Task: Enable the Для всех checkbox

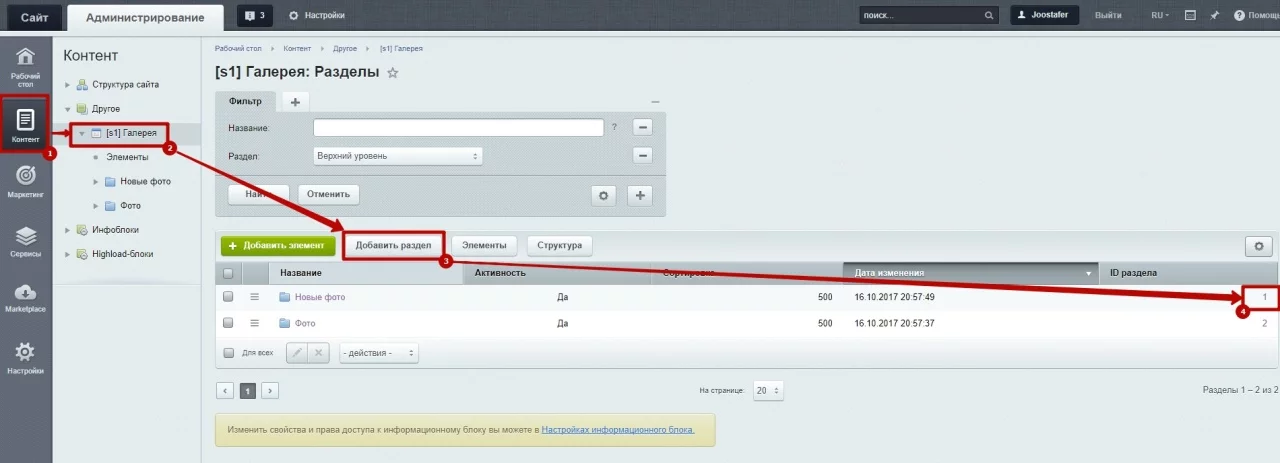Action: 228,353
